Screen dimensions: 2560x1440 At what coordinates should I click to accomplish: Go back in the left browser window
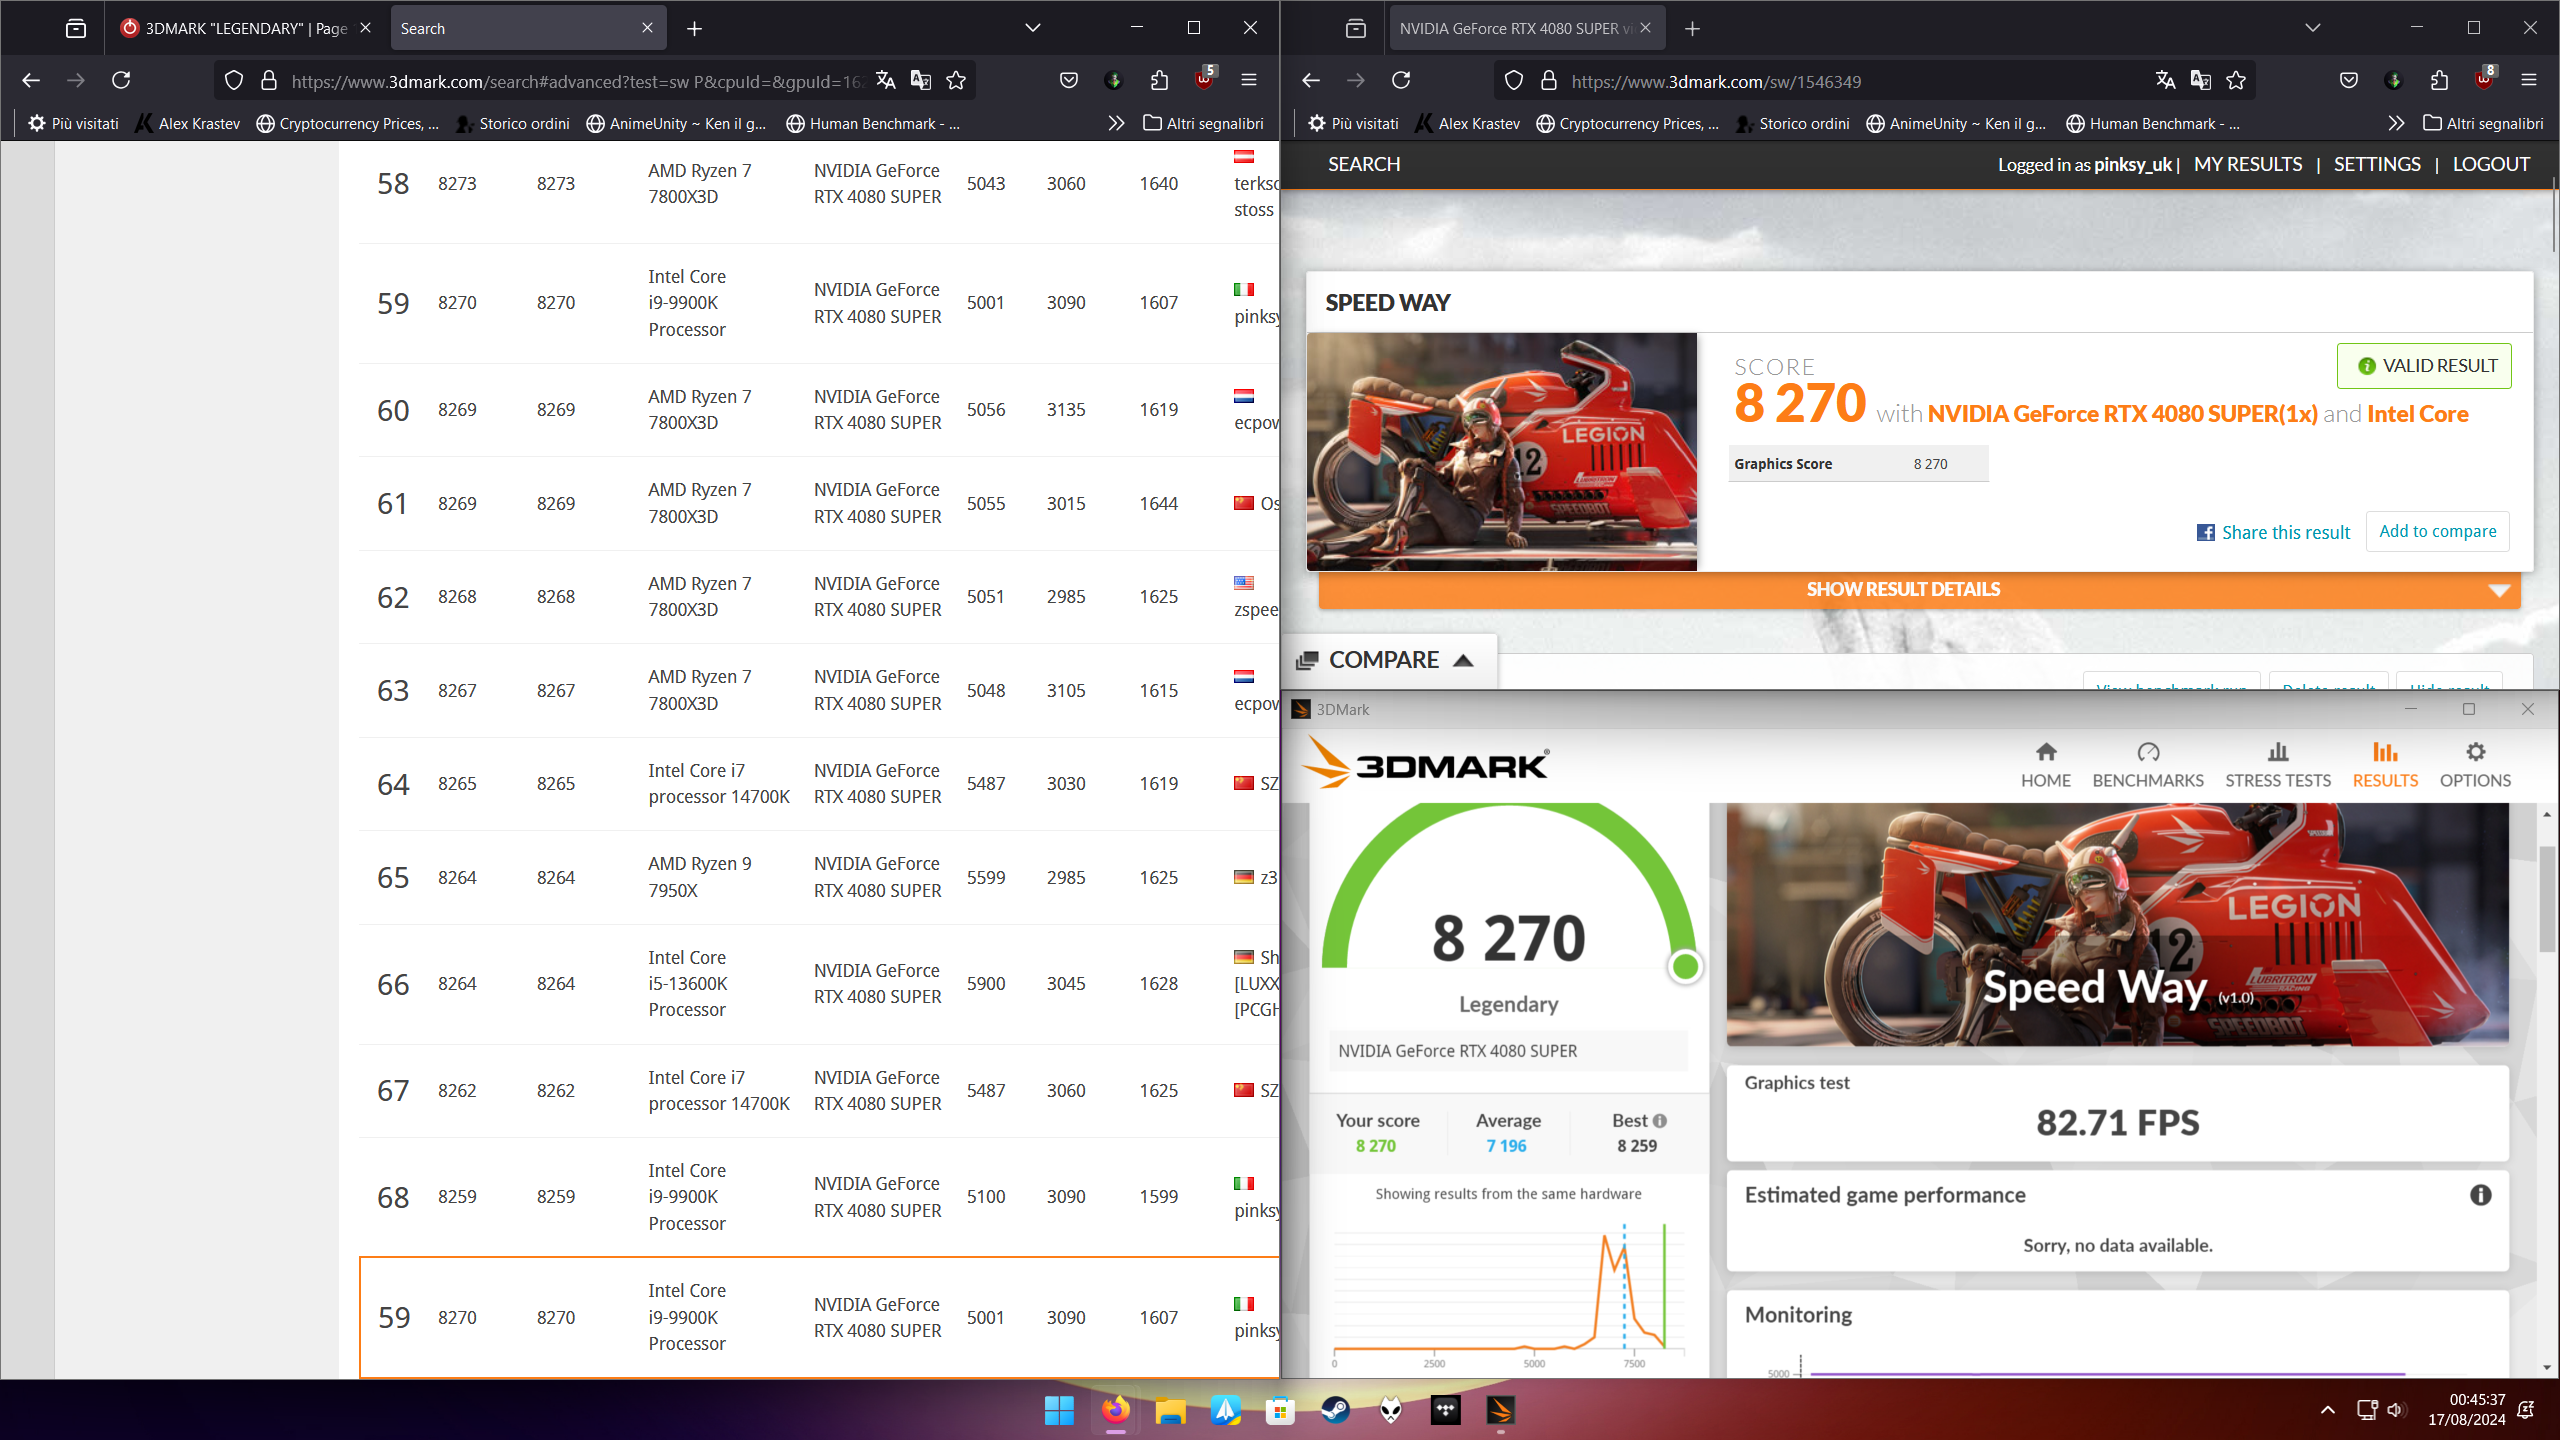[x=31, y=80]
